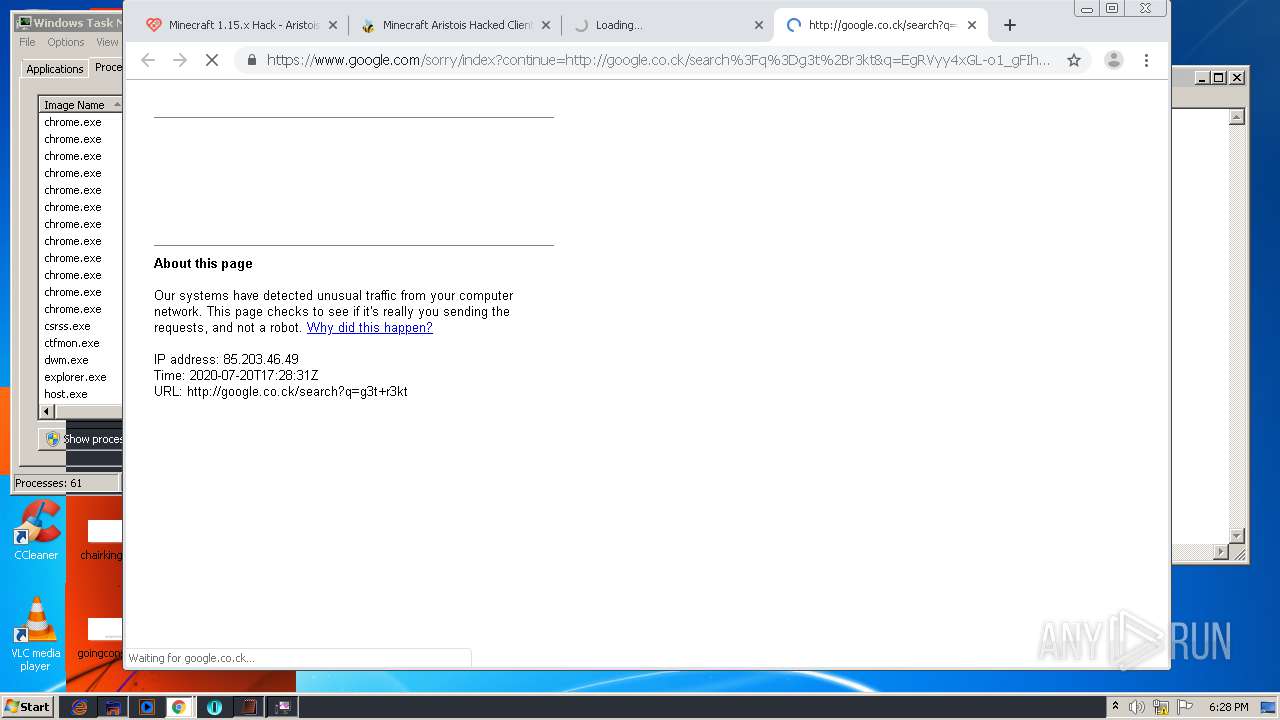This screenshot has height=720, width=1280.
Task: Sort by Image Name column header
Action: click(80, 105)
